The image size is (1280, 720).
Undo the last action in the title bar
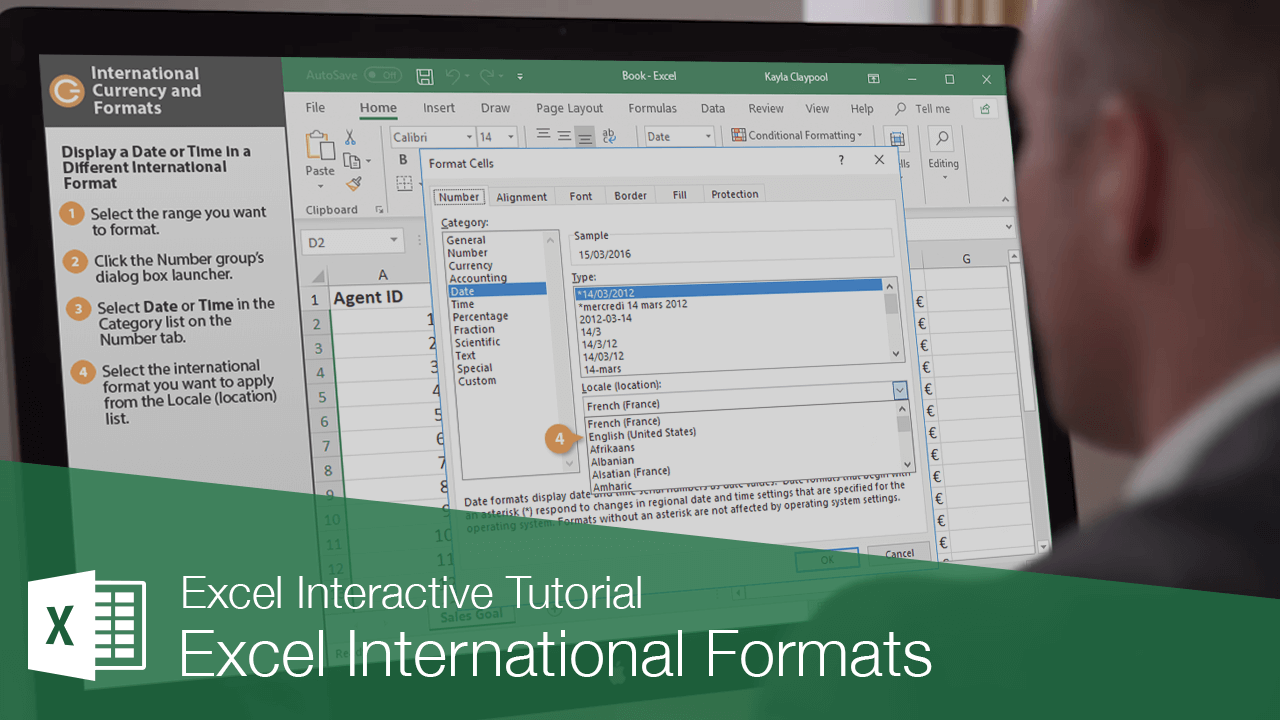452,76
